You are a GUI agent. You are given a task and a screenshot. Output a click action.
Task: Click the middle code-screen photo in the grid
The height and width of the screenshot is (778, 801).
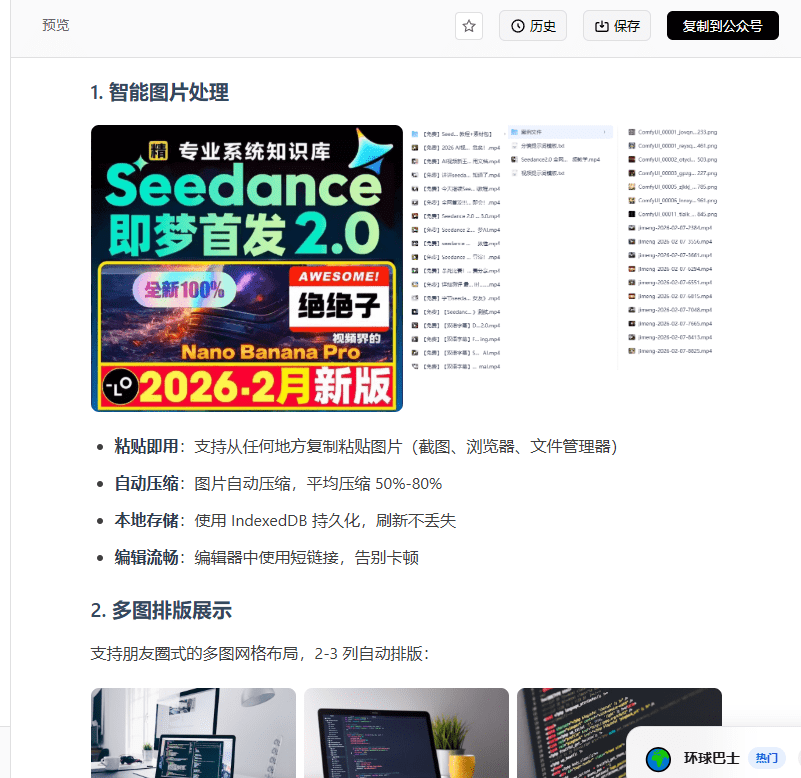click(406, 733)
